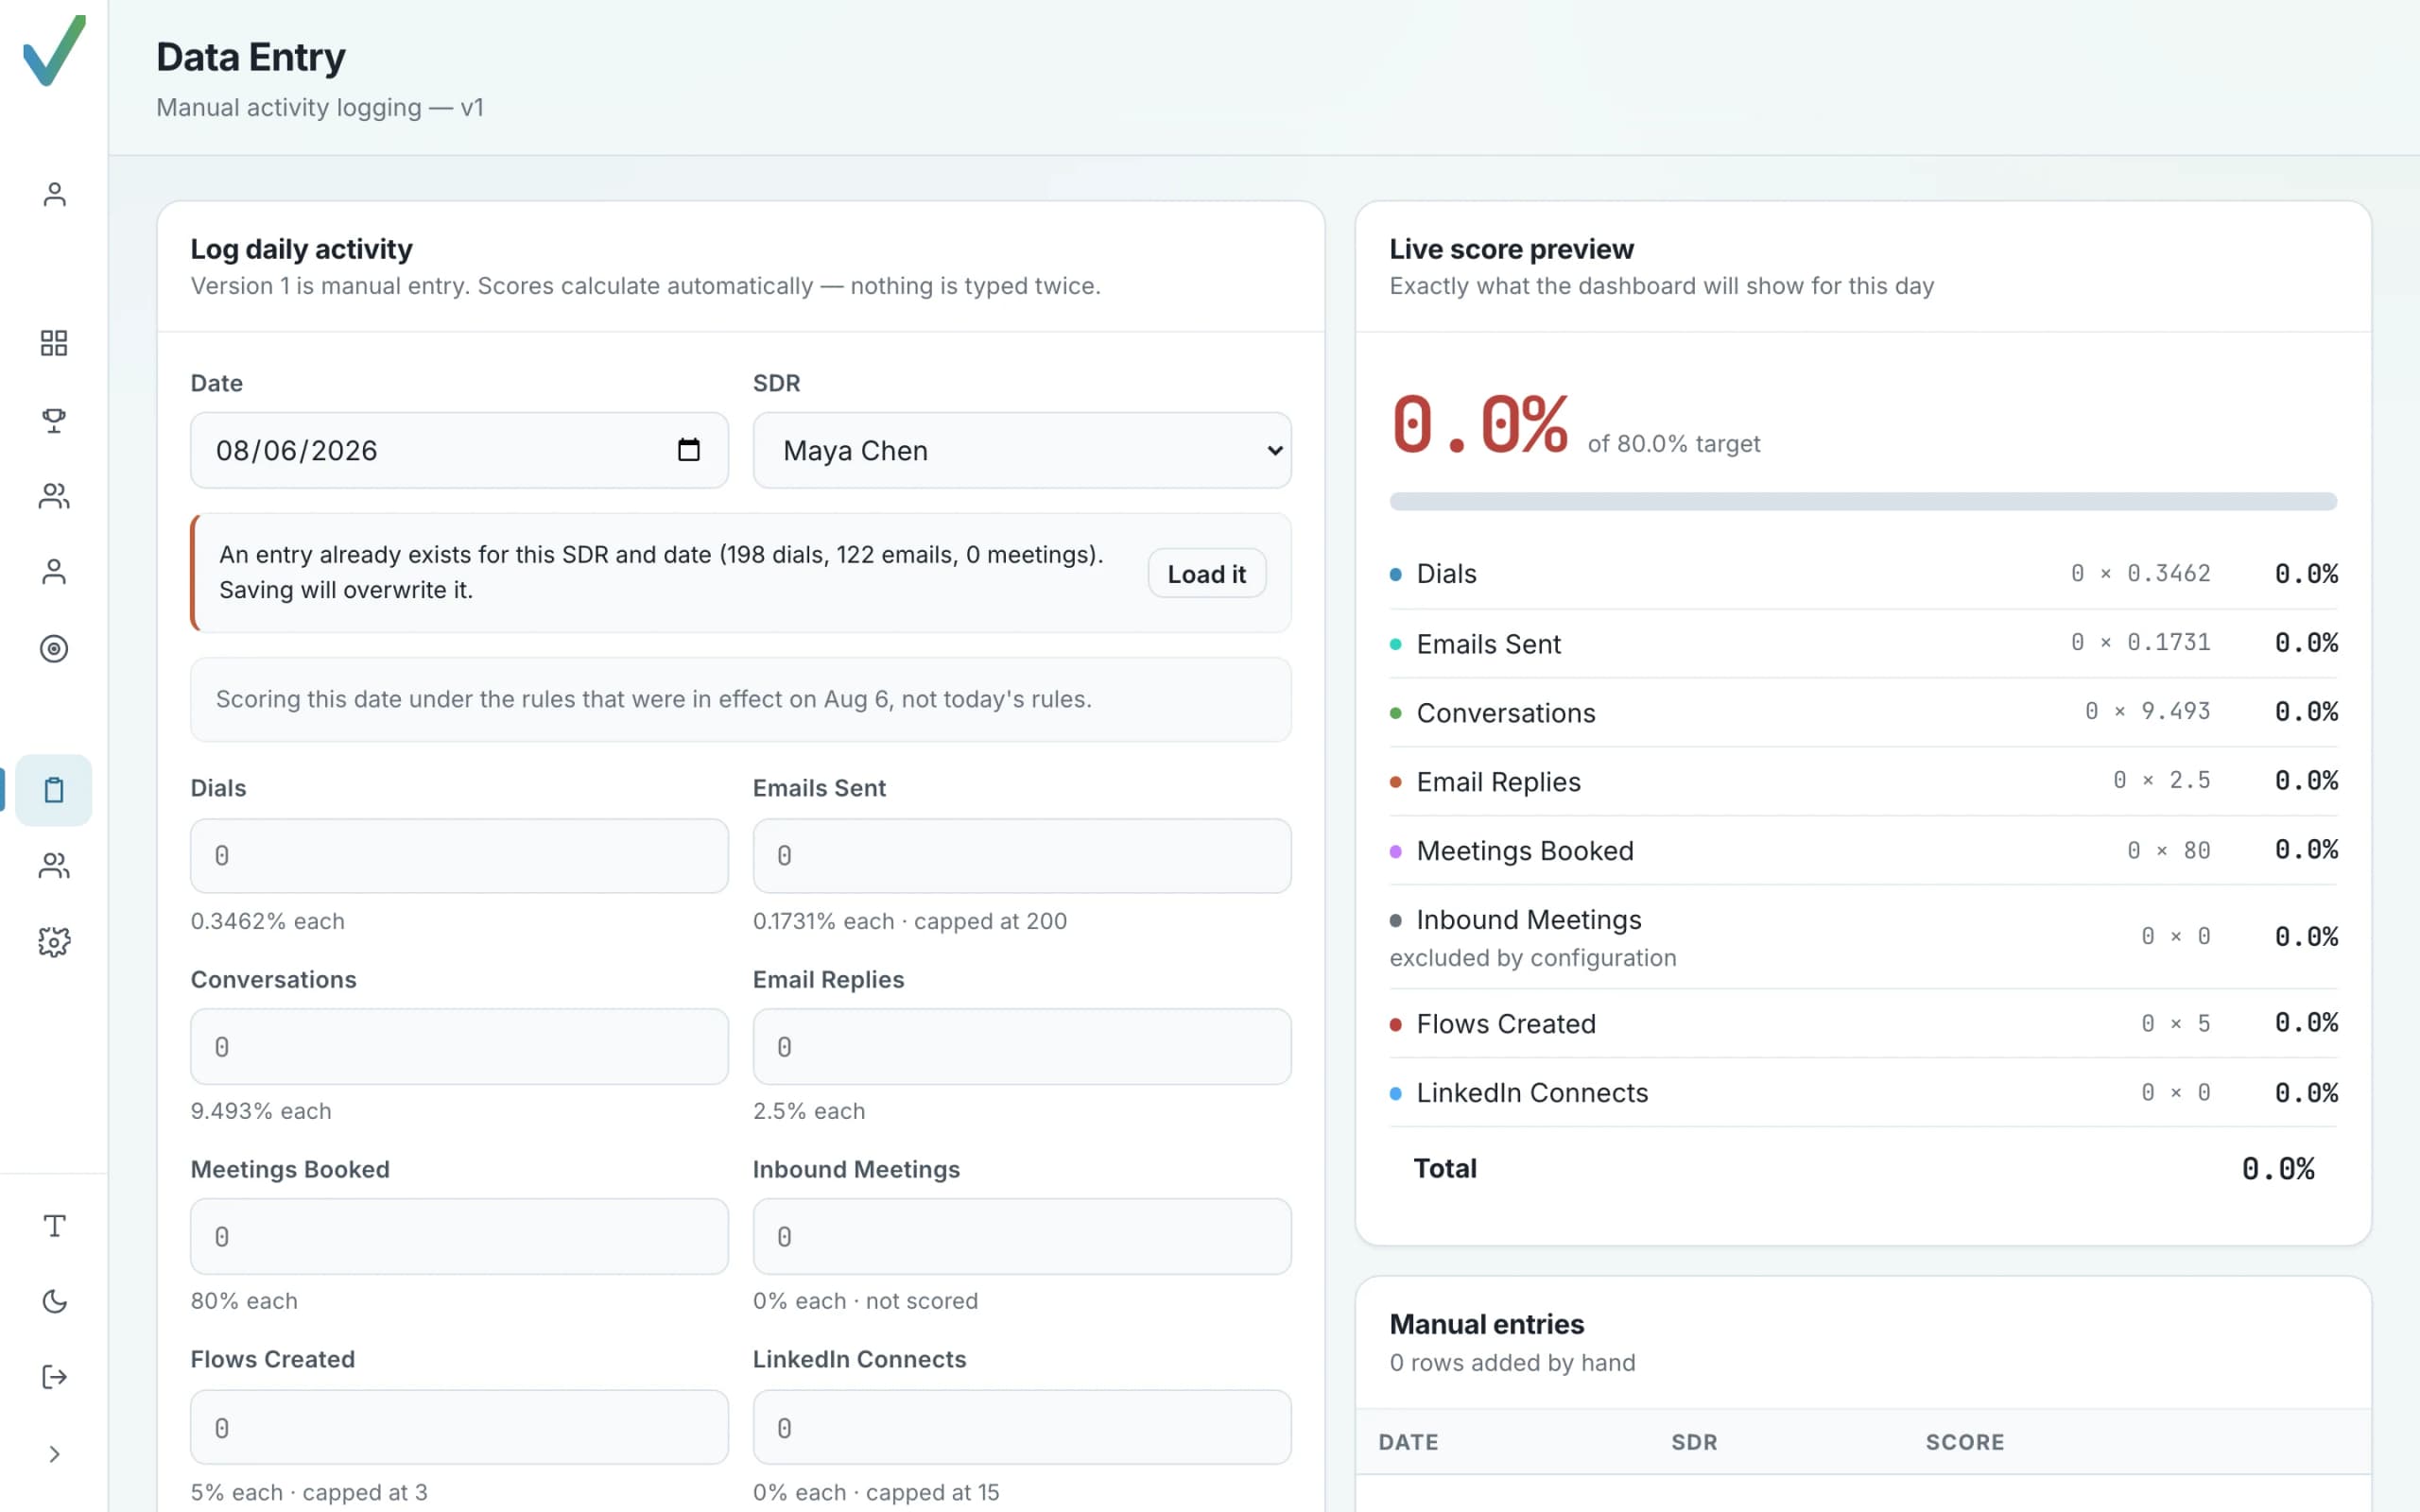Click the Meetings Booked row in score preview
2420x1512 pixels.
1863,850
